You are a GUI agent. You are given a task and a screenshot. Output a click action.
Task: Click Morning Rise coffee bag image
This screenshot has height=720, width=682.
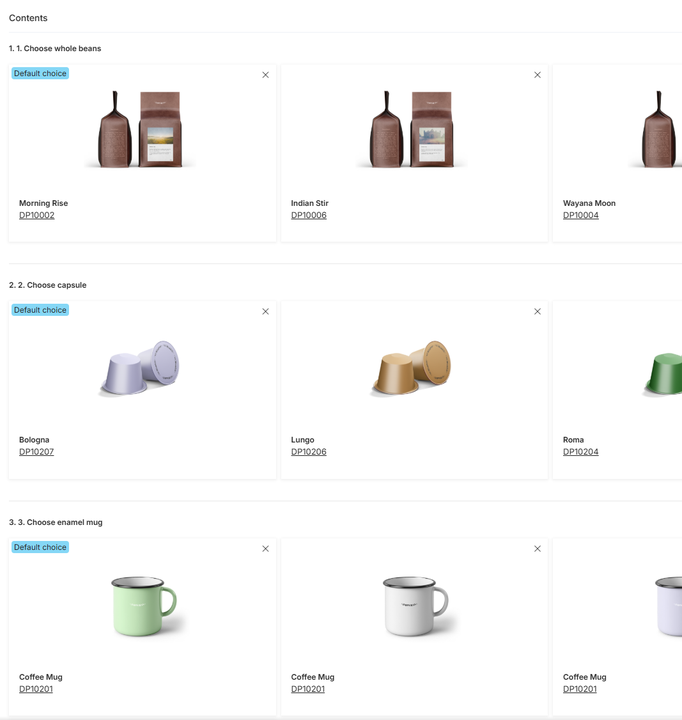pos(140,129)
